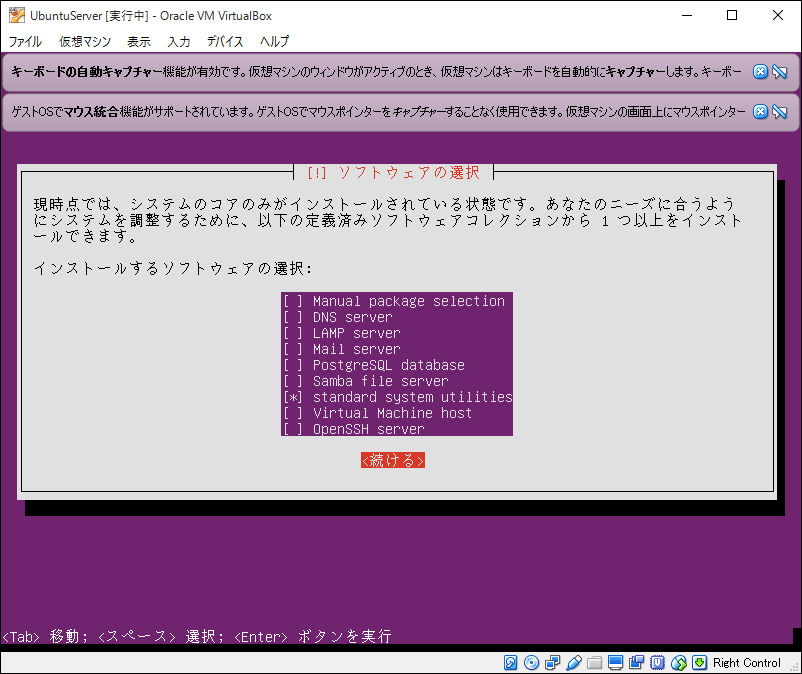Viewport: 802px width, 674px height.
Task: Uncheck standard system utilities
Action: pyautogui.click(x=292, y=397)
